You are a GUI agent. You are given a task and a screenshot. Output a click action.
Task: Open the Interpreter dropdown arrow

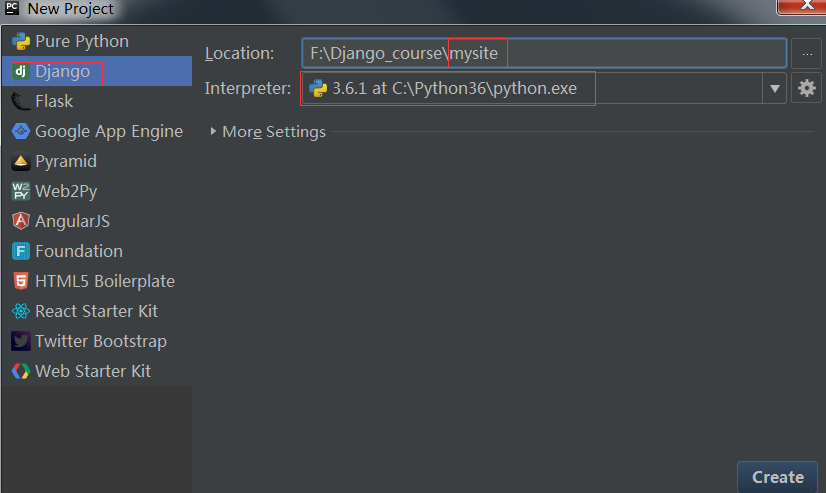(775, 88)
